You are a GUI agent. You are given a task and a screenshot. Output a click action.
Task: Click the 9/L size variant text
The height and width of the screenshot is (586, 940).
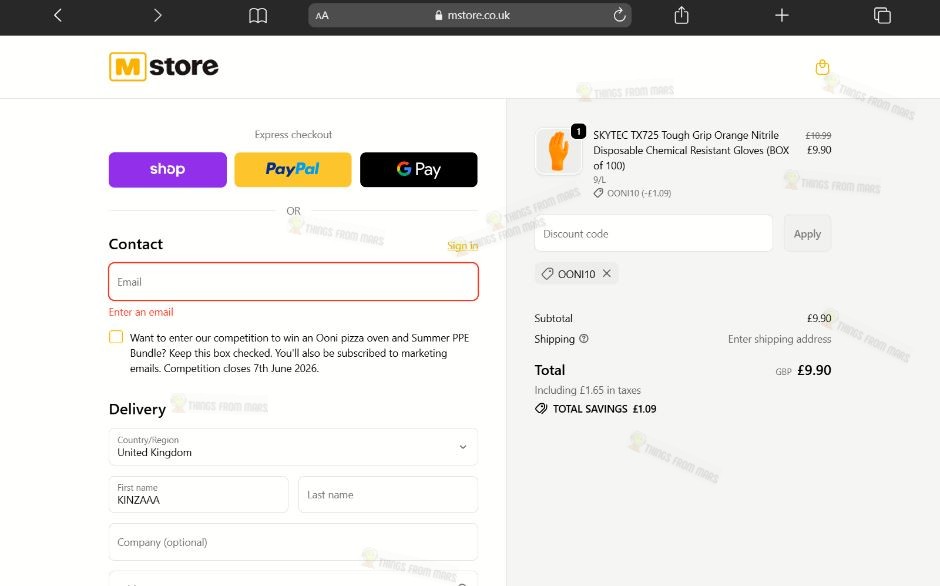[599, 180]
